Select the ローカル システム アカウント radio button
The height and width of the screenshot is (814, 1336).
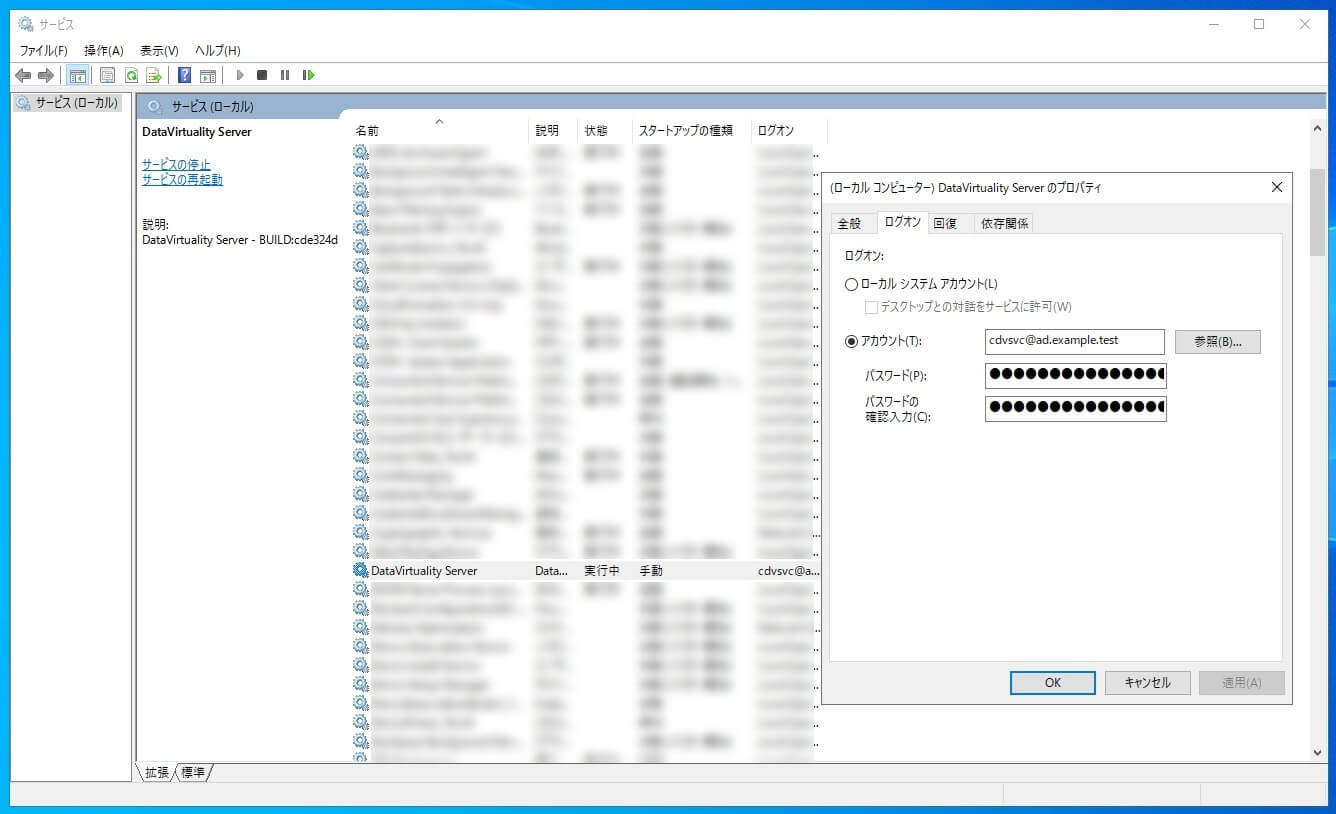point(851,284)
